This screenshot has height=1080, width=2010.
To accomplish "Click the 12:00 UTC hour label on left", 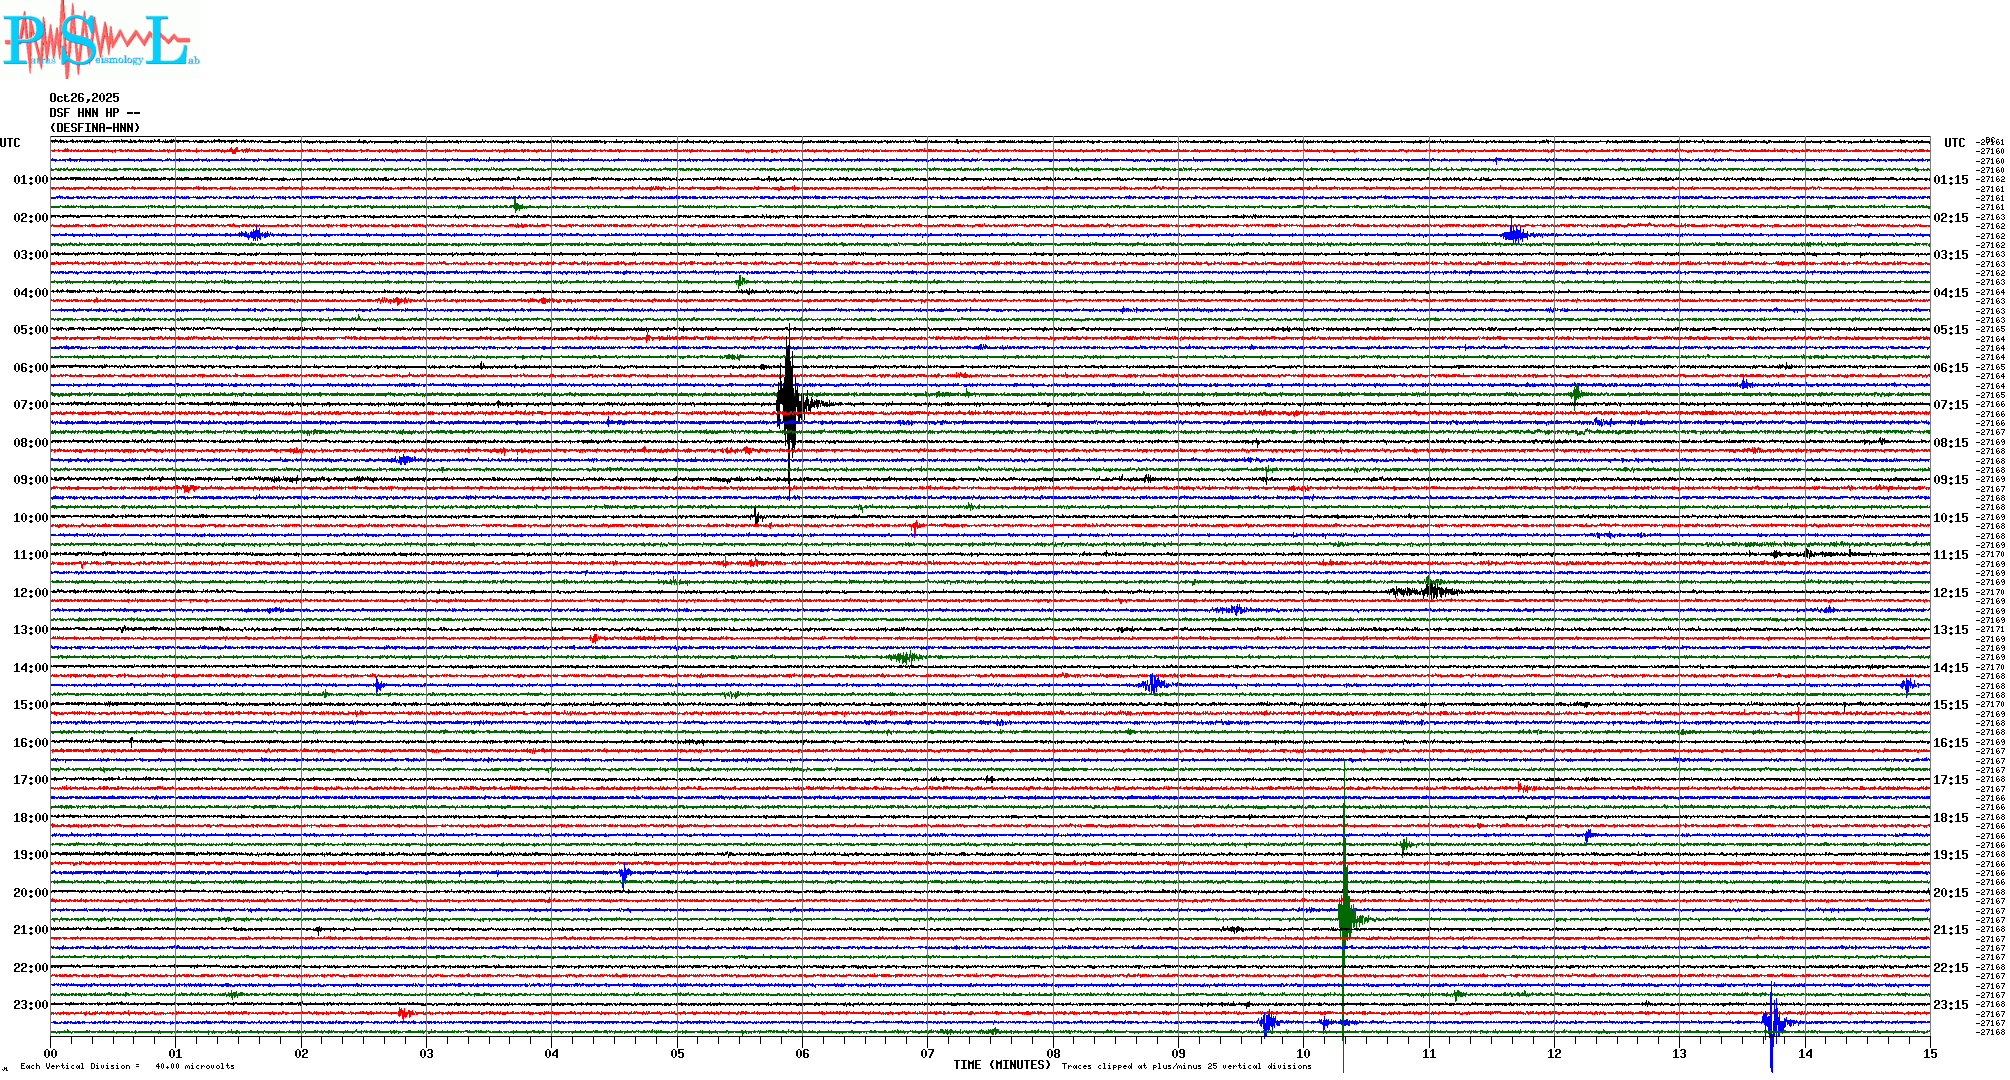I will coord(30,593).
